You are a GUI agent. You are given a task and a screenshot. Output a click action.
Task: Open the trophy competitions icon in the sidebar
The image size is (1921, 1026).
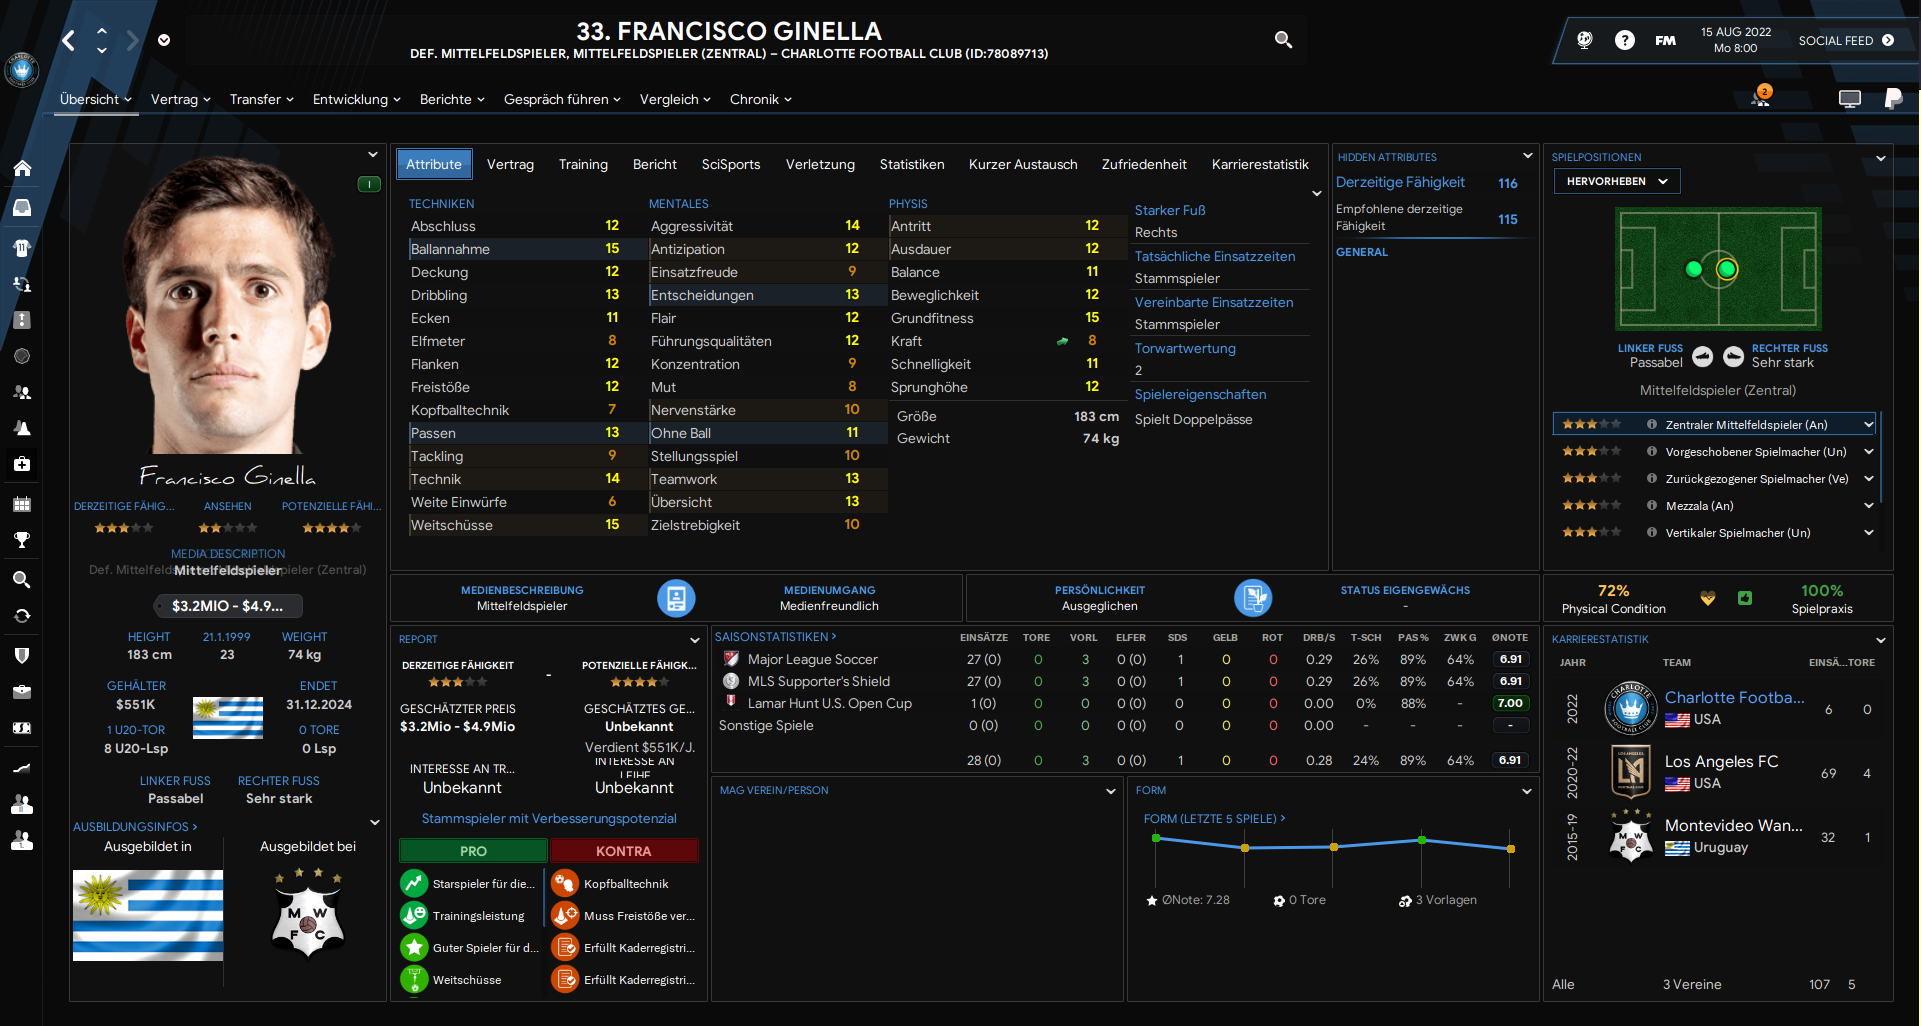pyautogui.click(x=22, y=540)
